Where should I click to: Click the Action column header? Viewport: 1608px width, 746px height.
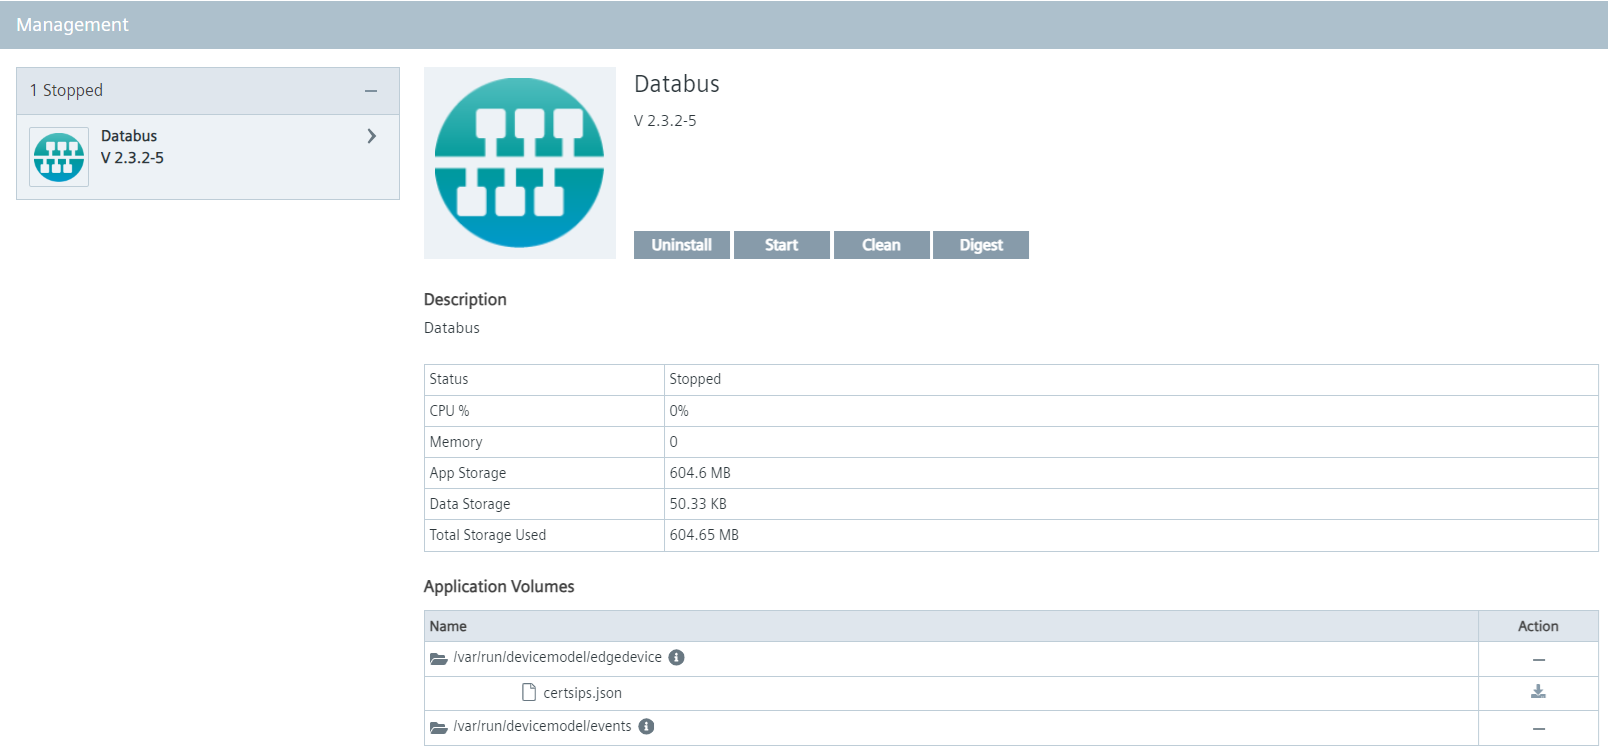(x=1538, y=626)
